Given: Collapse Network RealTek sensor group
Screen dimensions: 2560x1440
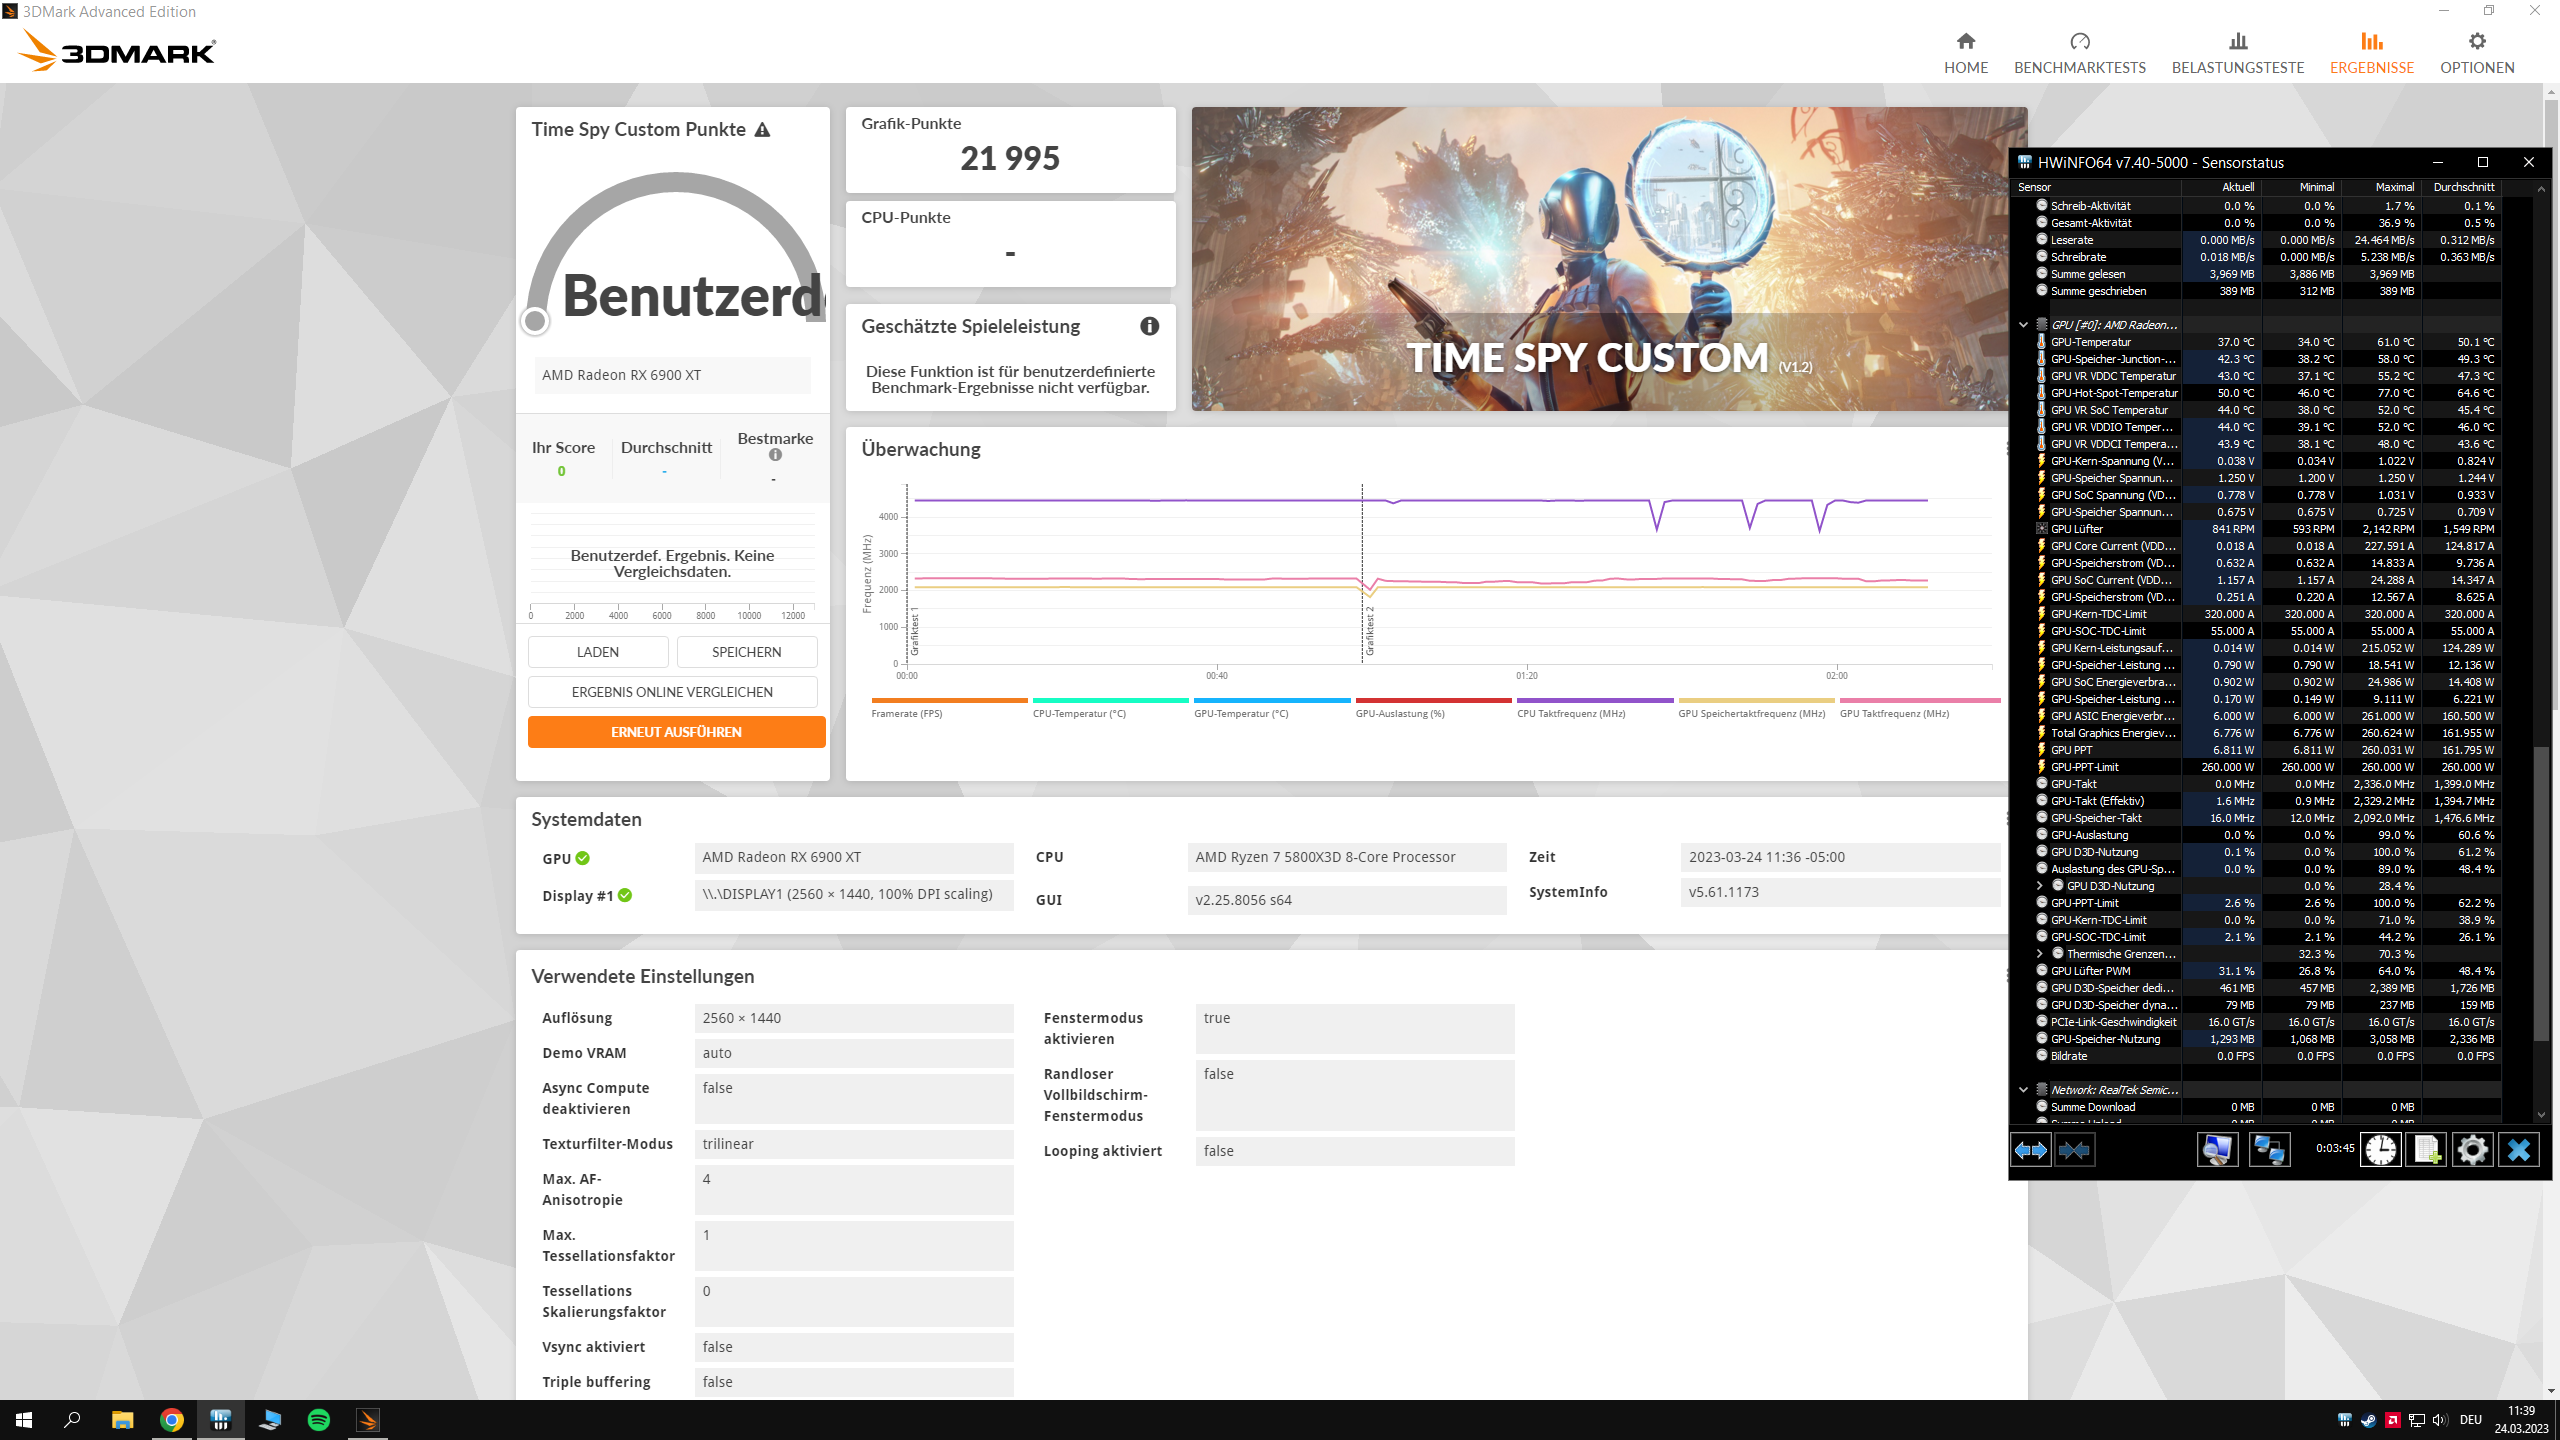Looking at the screenshot, I should 2023,1090.
